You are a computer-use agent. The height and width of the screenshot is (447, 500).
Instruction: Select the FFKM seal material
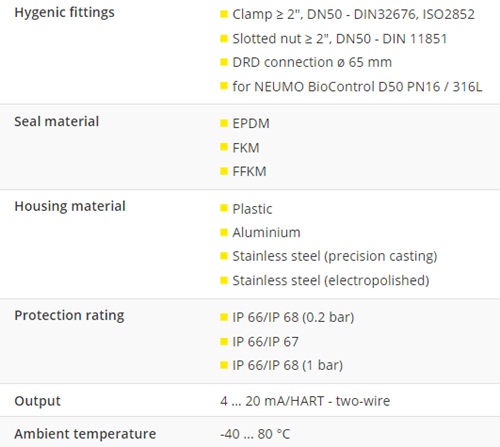[x=249, y=171]
